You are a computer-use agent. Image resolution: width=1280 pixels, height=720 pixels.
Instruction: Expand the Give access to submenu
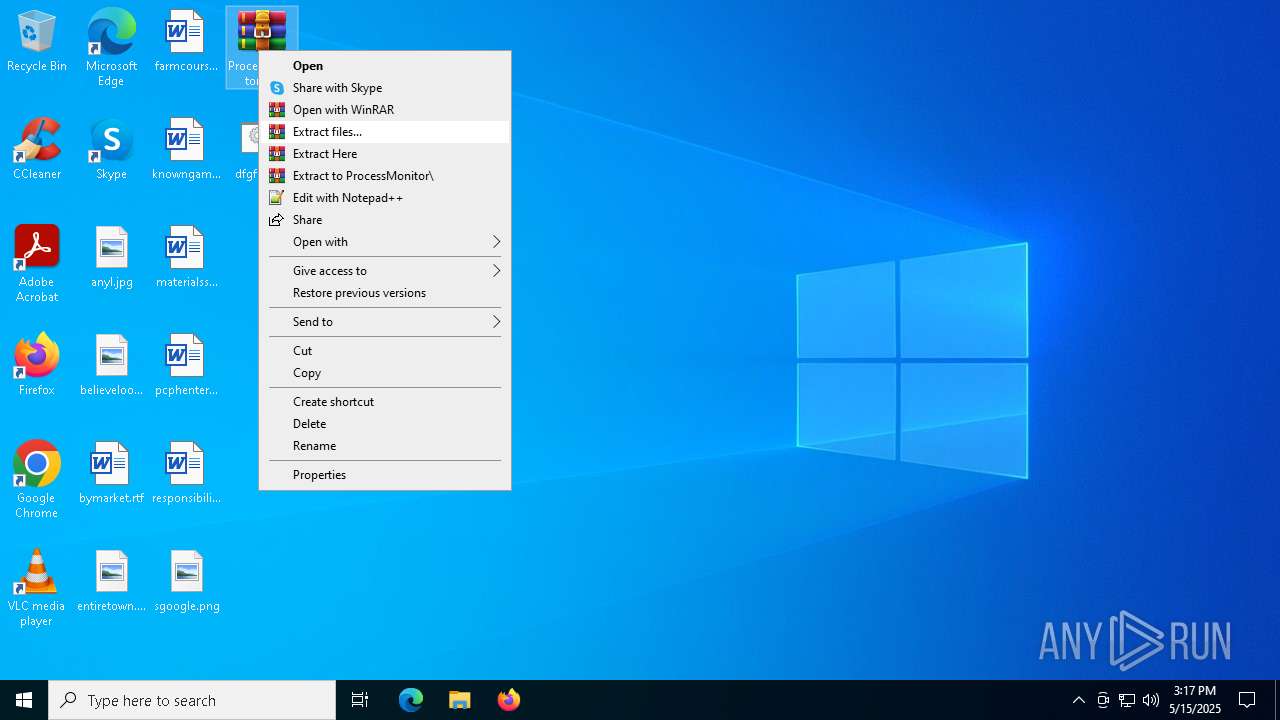pyautogui.click(x=385, y=271)
